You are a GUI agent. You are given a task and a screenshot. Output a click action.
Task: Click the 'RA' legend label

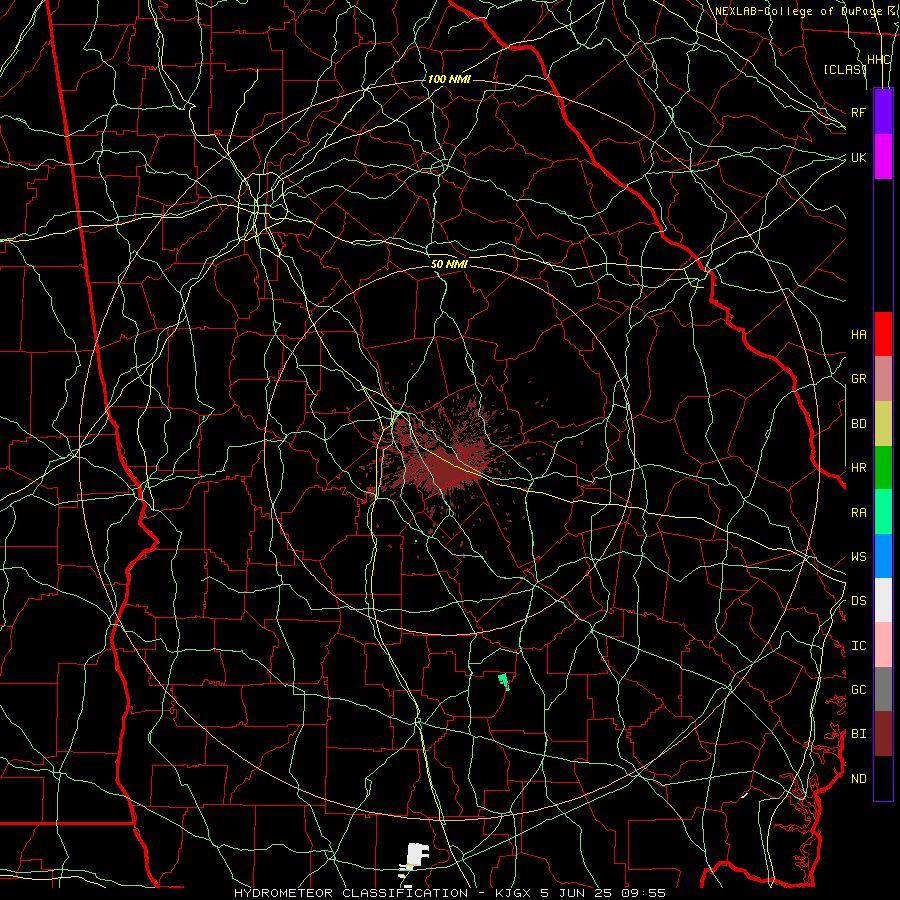click(x=859, y=513)
